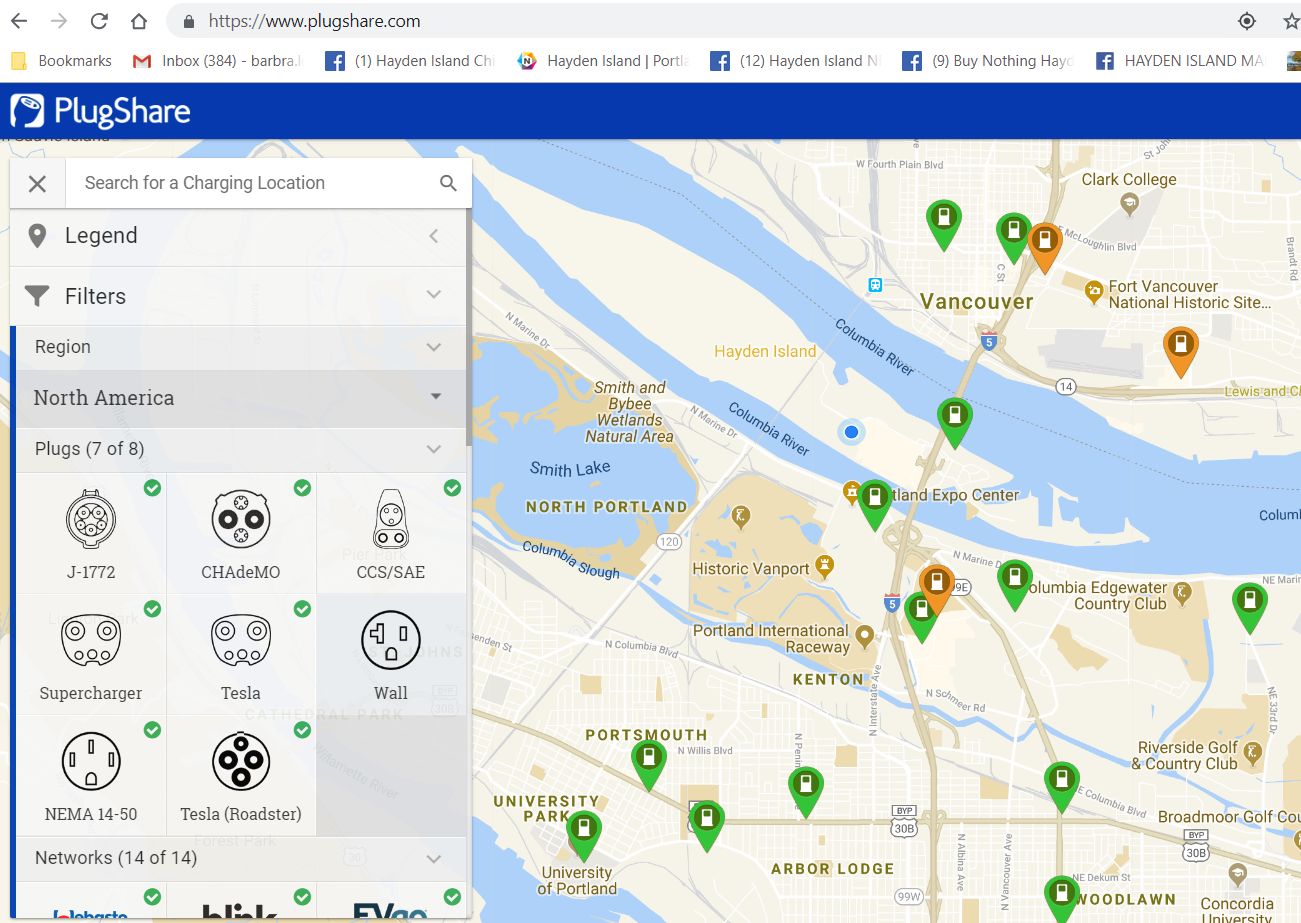Click the browser back arrow
1301x923 pixels.
coord(18,21)
